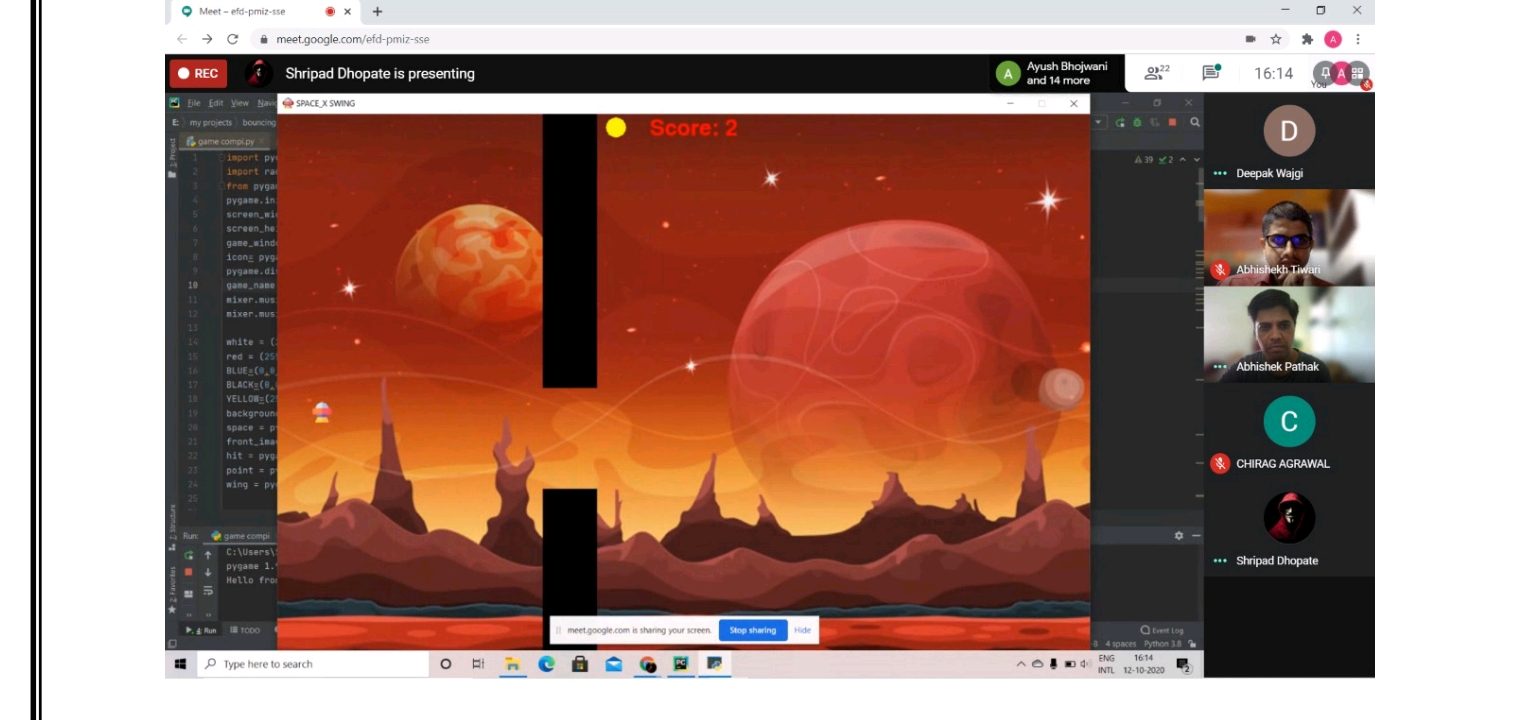
Task: Hide the screen sharing notification bar
Action: coord(802,630)
